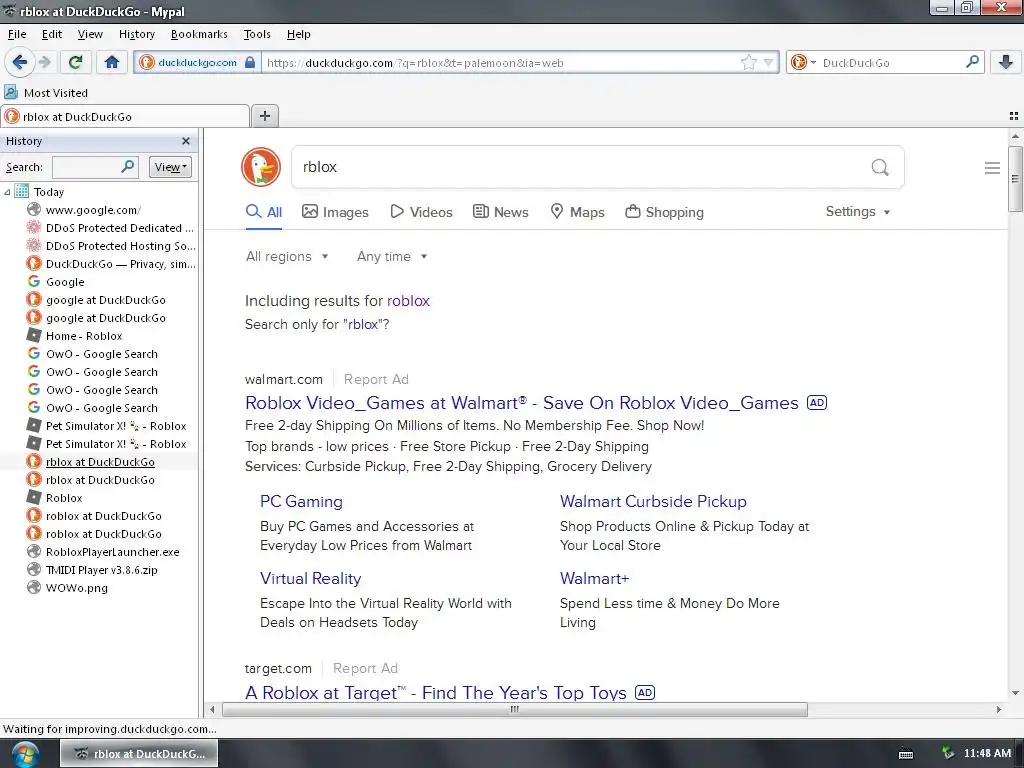The width and height of the screenshot is (1024, 768).
Task: Switch to the Shopping results tab
Action: pyautogui.click(x=664, y=212)
